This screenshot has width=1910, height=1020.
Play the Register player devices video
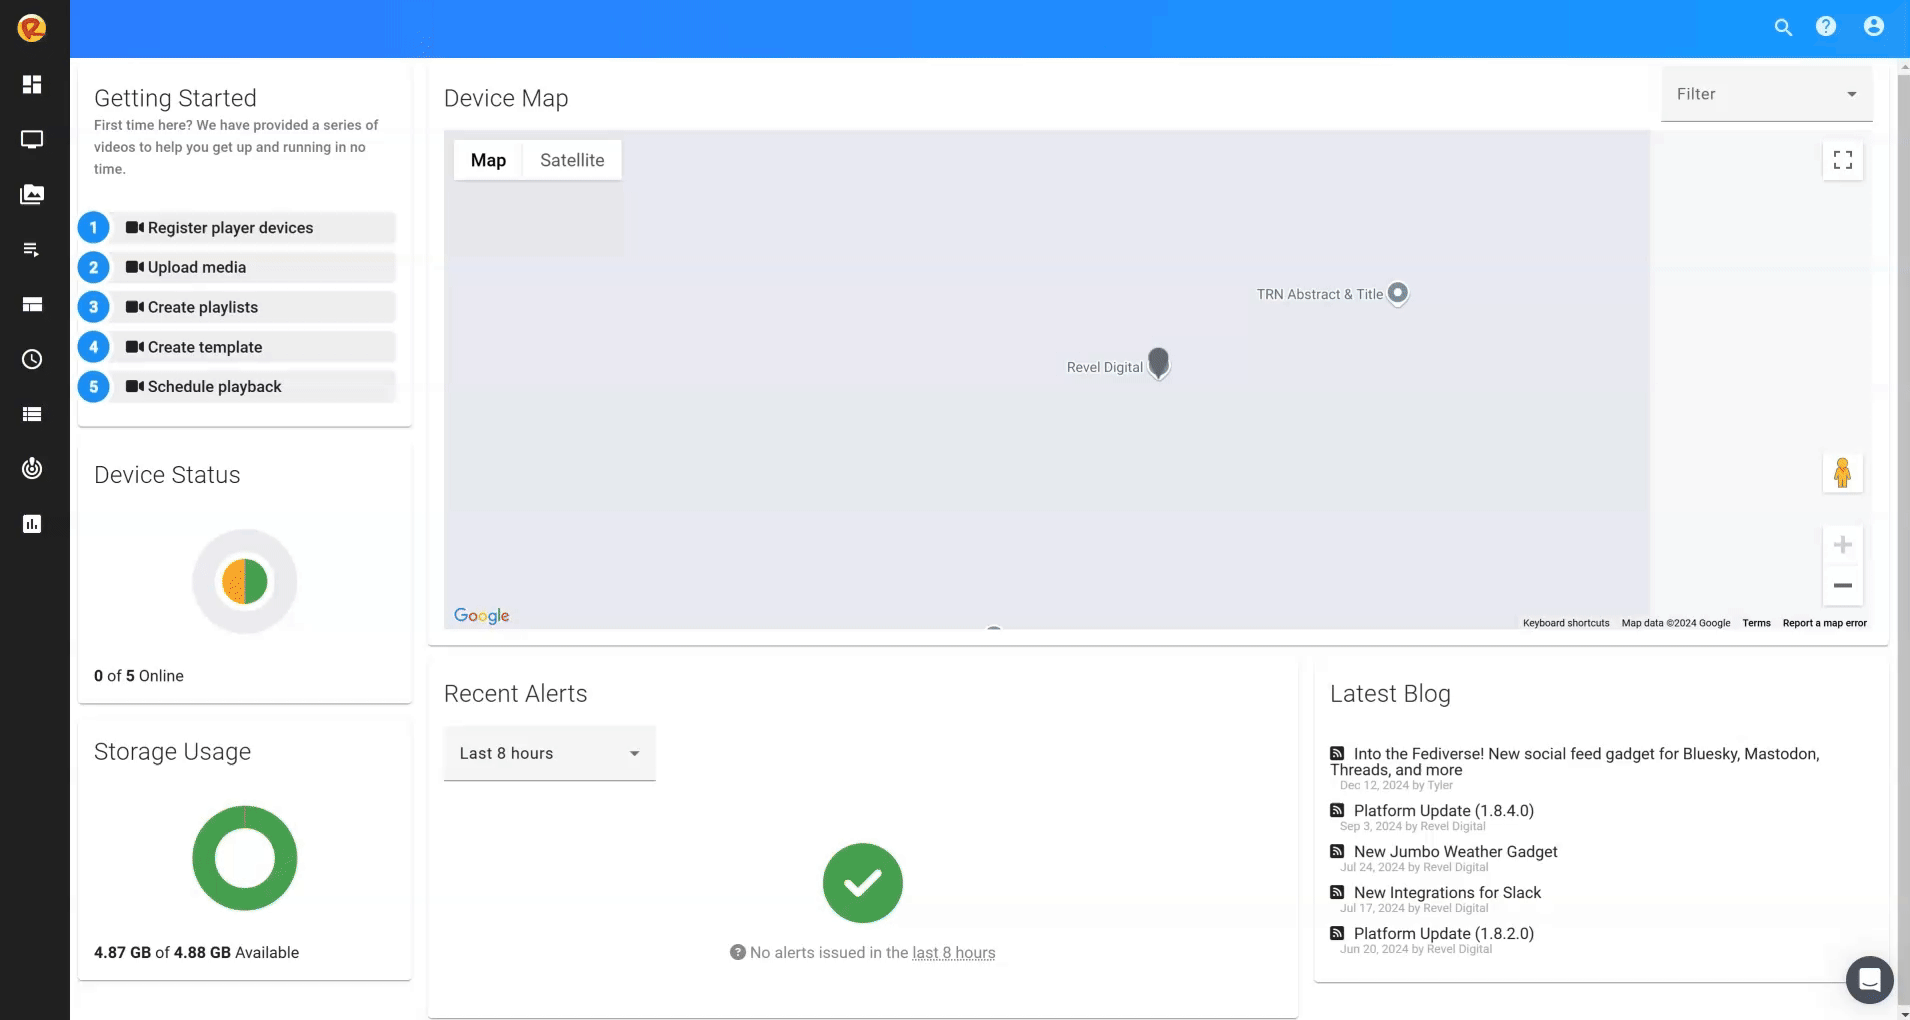coord(230,228)
